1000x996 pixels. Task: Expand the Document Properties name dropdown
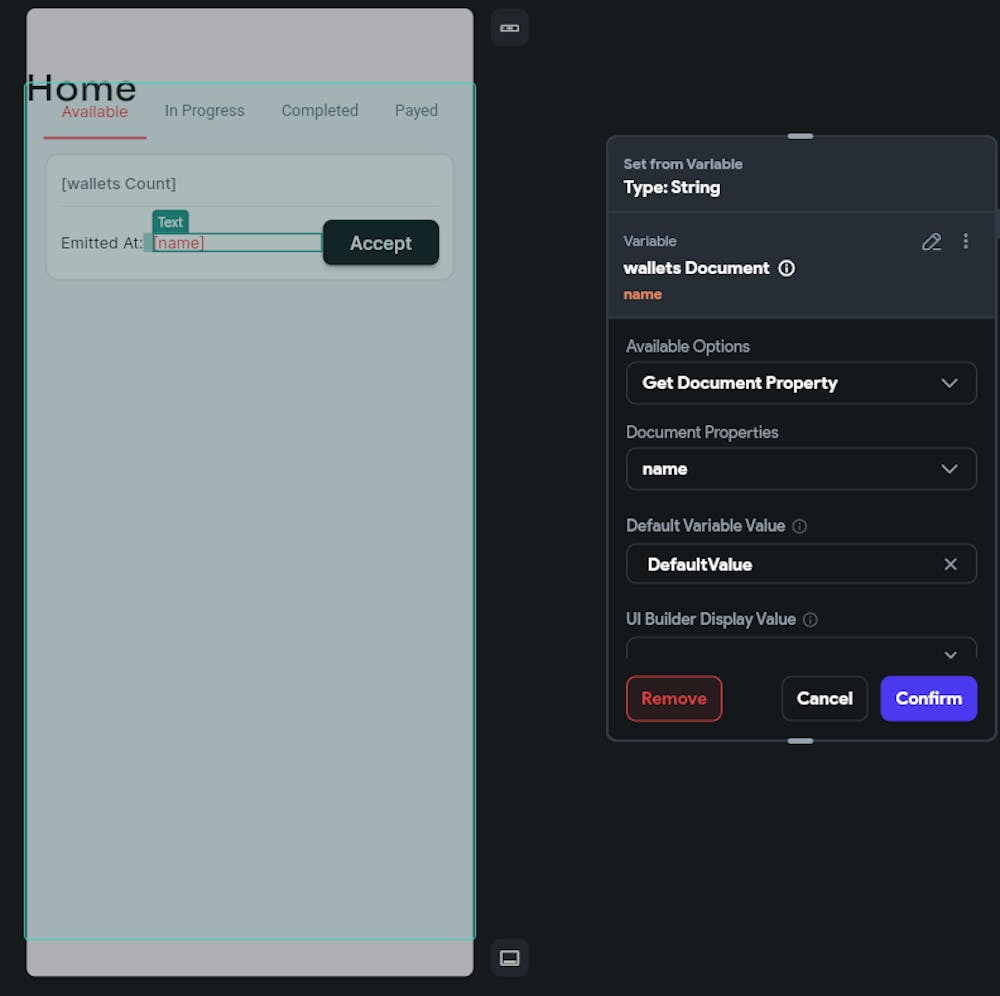coord(801,469)
